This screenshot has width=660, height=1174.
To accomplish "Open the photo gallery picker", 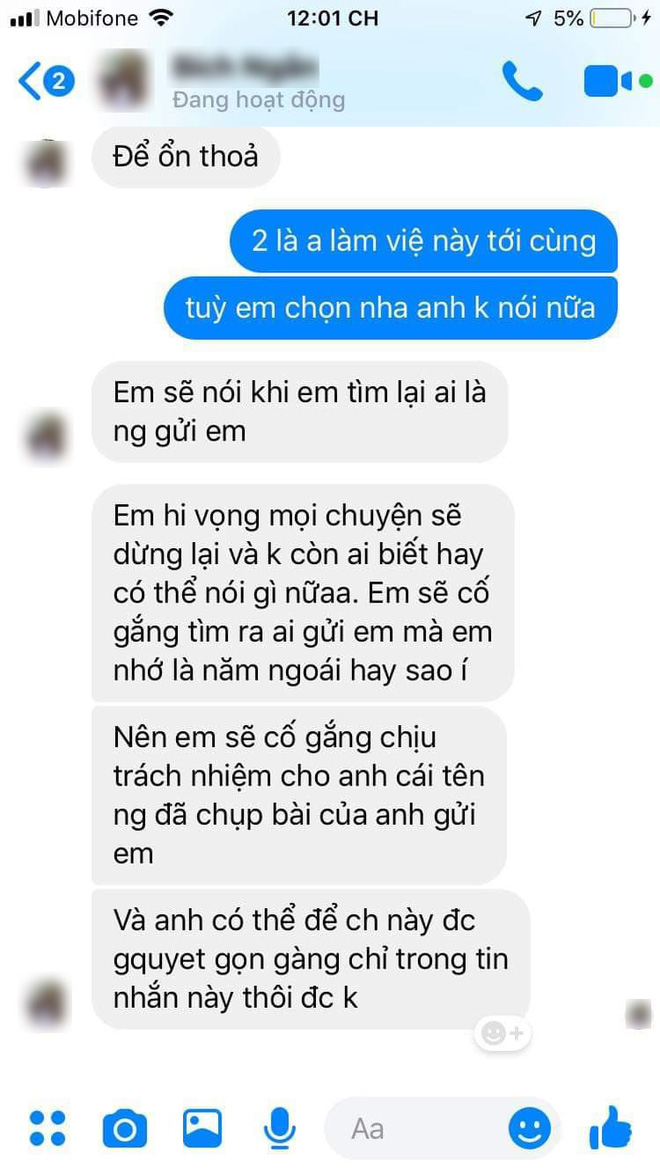I will (202, 1128).
